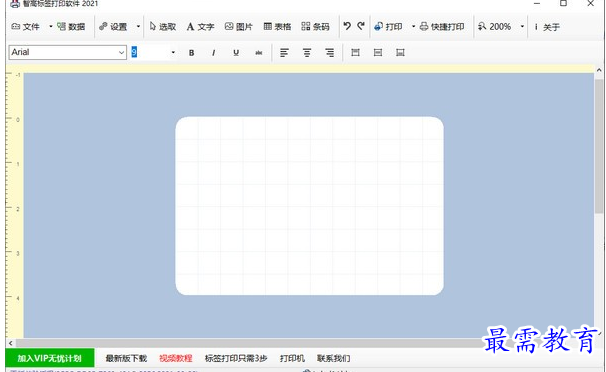Open the 数据 (Data) tool

pyautogui.click(x=71, y=27)
